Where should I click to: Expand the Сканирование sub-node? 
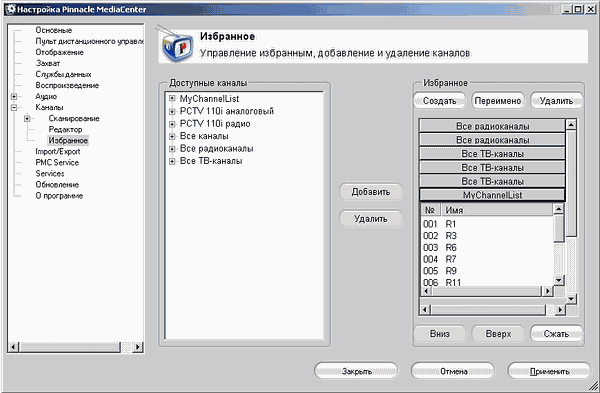click(27, 119)
